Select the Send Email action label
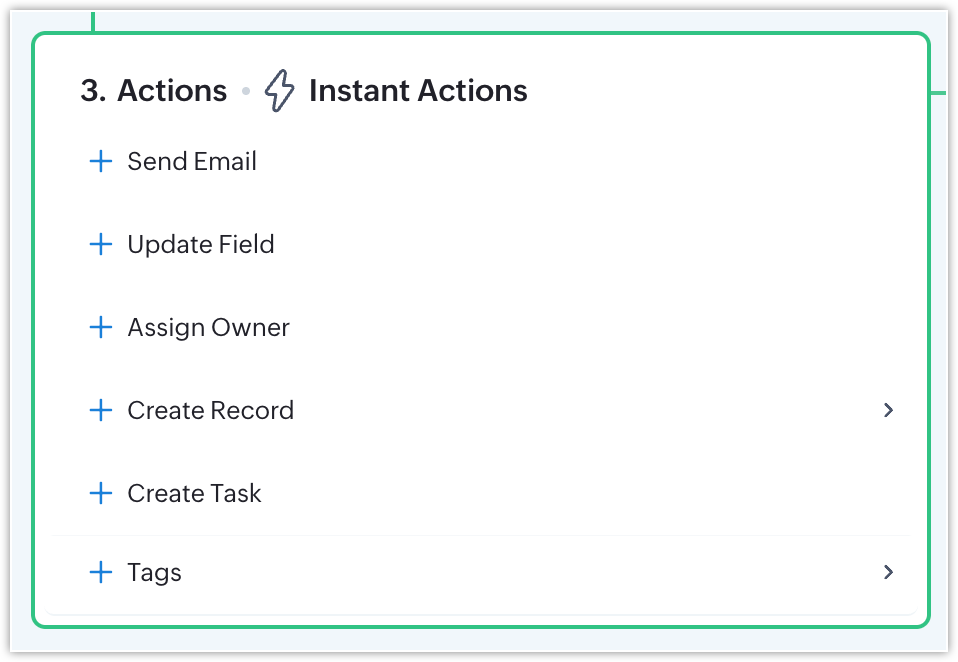Viewport: 958px width, 662px height. 192,162
